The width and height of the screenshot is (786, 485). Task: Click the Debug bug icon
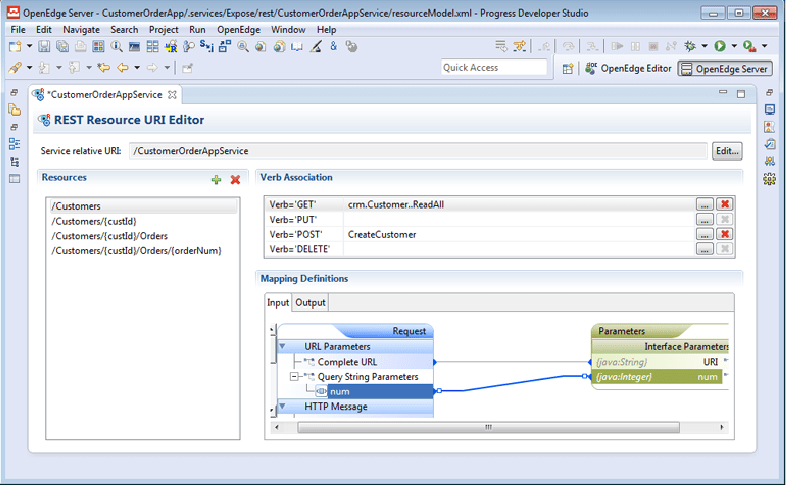(690, 46)
